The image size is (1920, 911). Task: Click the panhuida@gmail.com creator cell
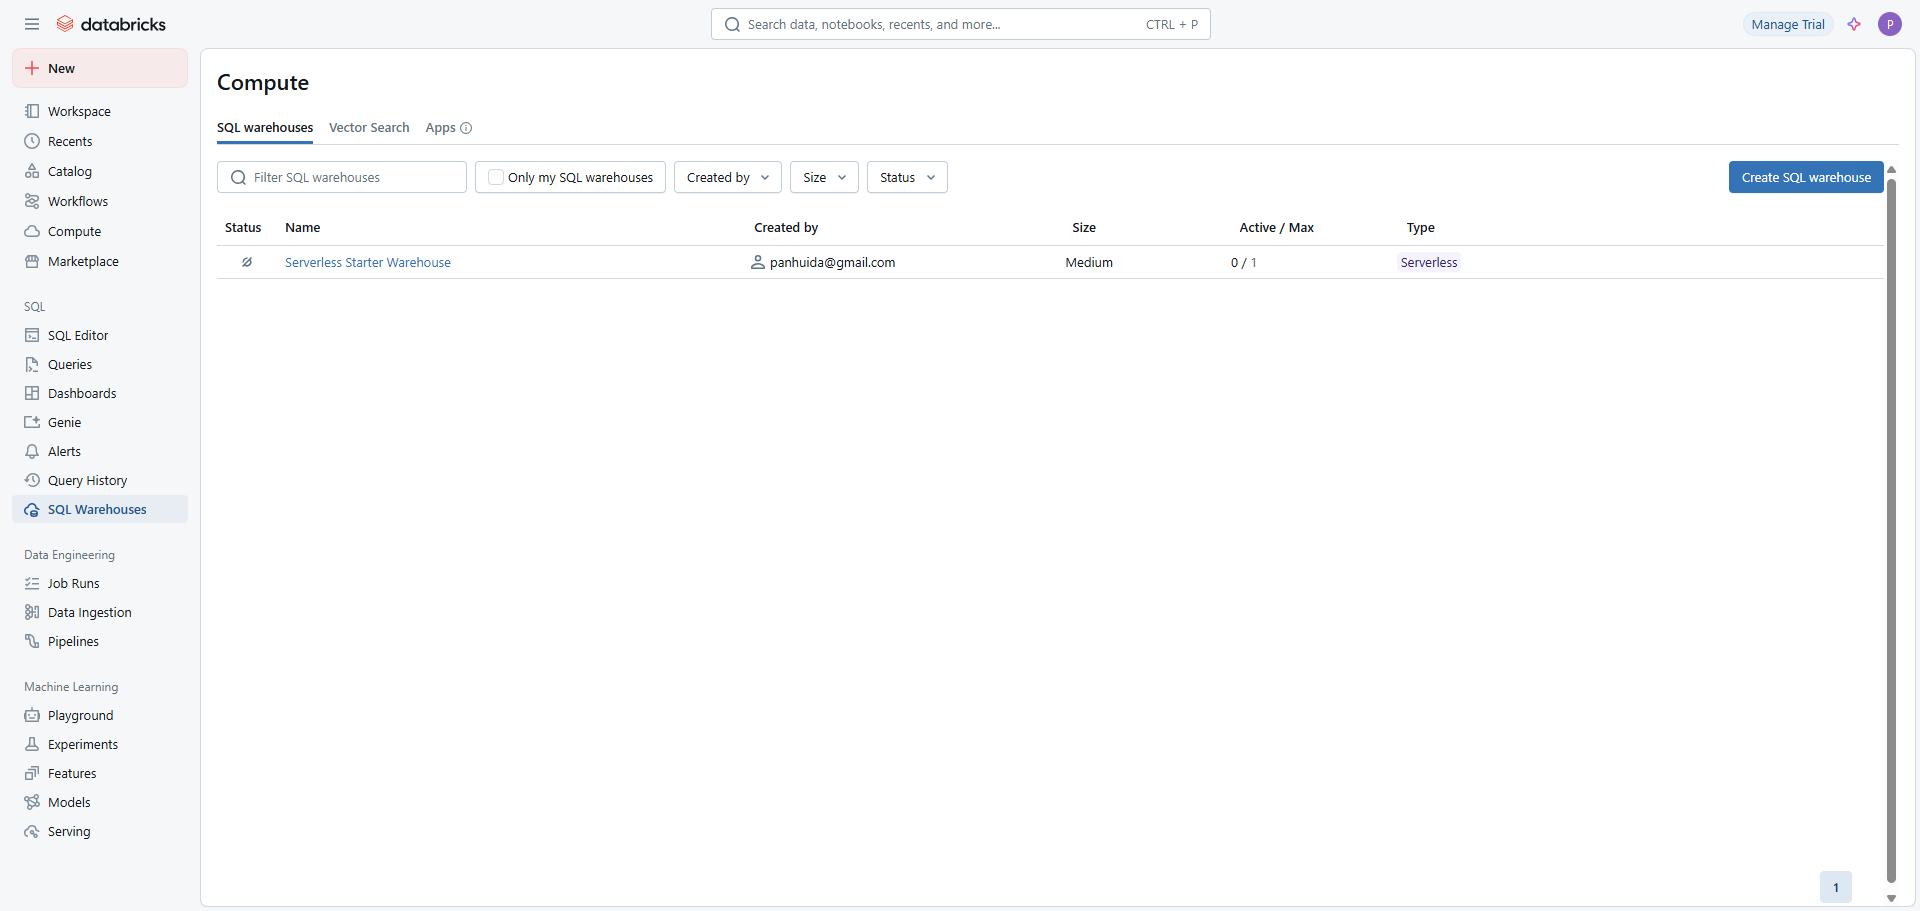tap(823, 262)
